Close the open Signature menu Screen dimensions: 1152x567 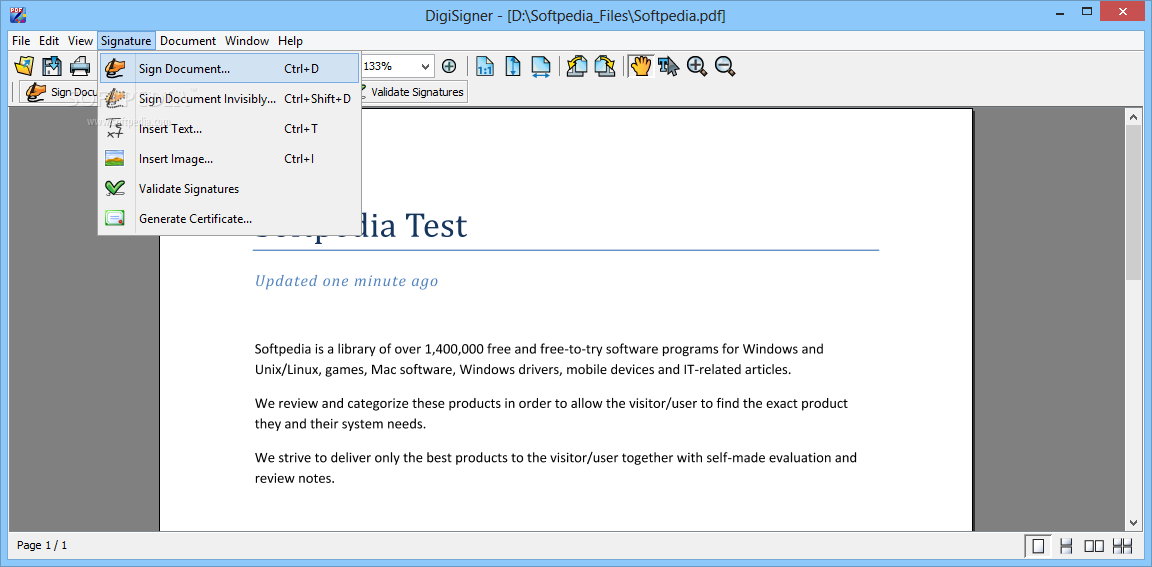click(126, 40)
